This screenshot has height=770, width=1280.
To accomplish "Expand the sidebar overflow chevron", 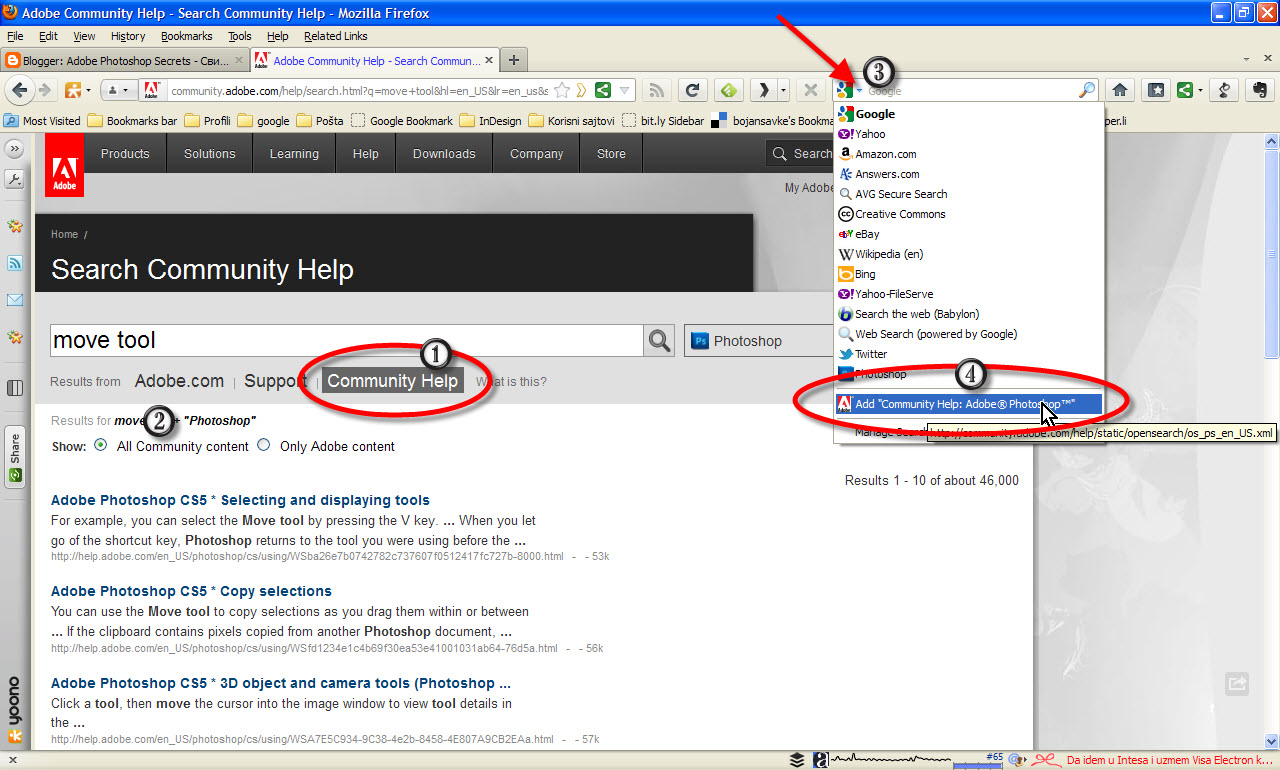I will 14,148.
